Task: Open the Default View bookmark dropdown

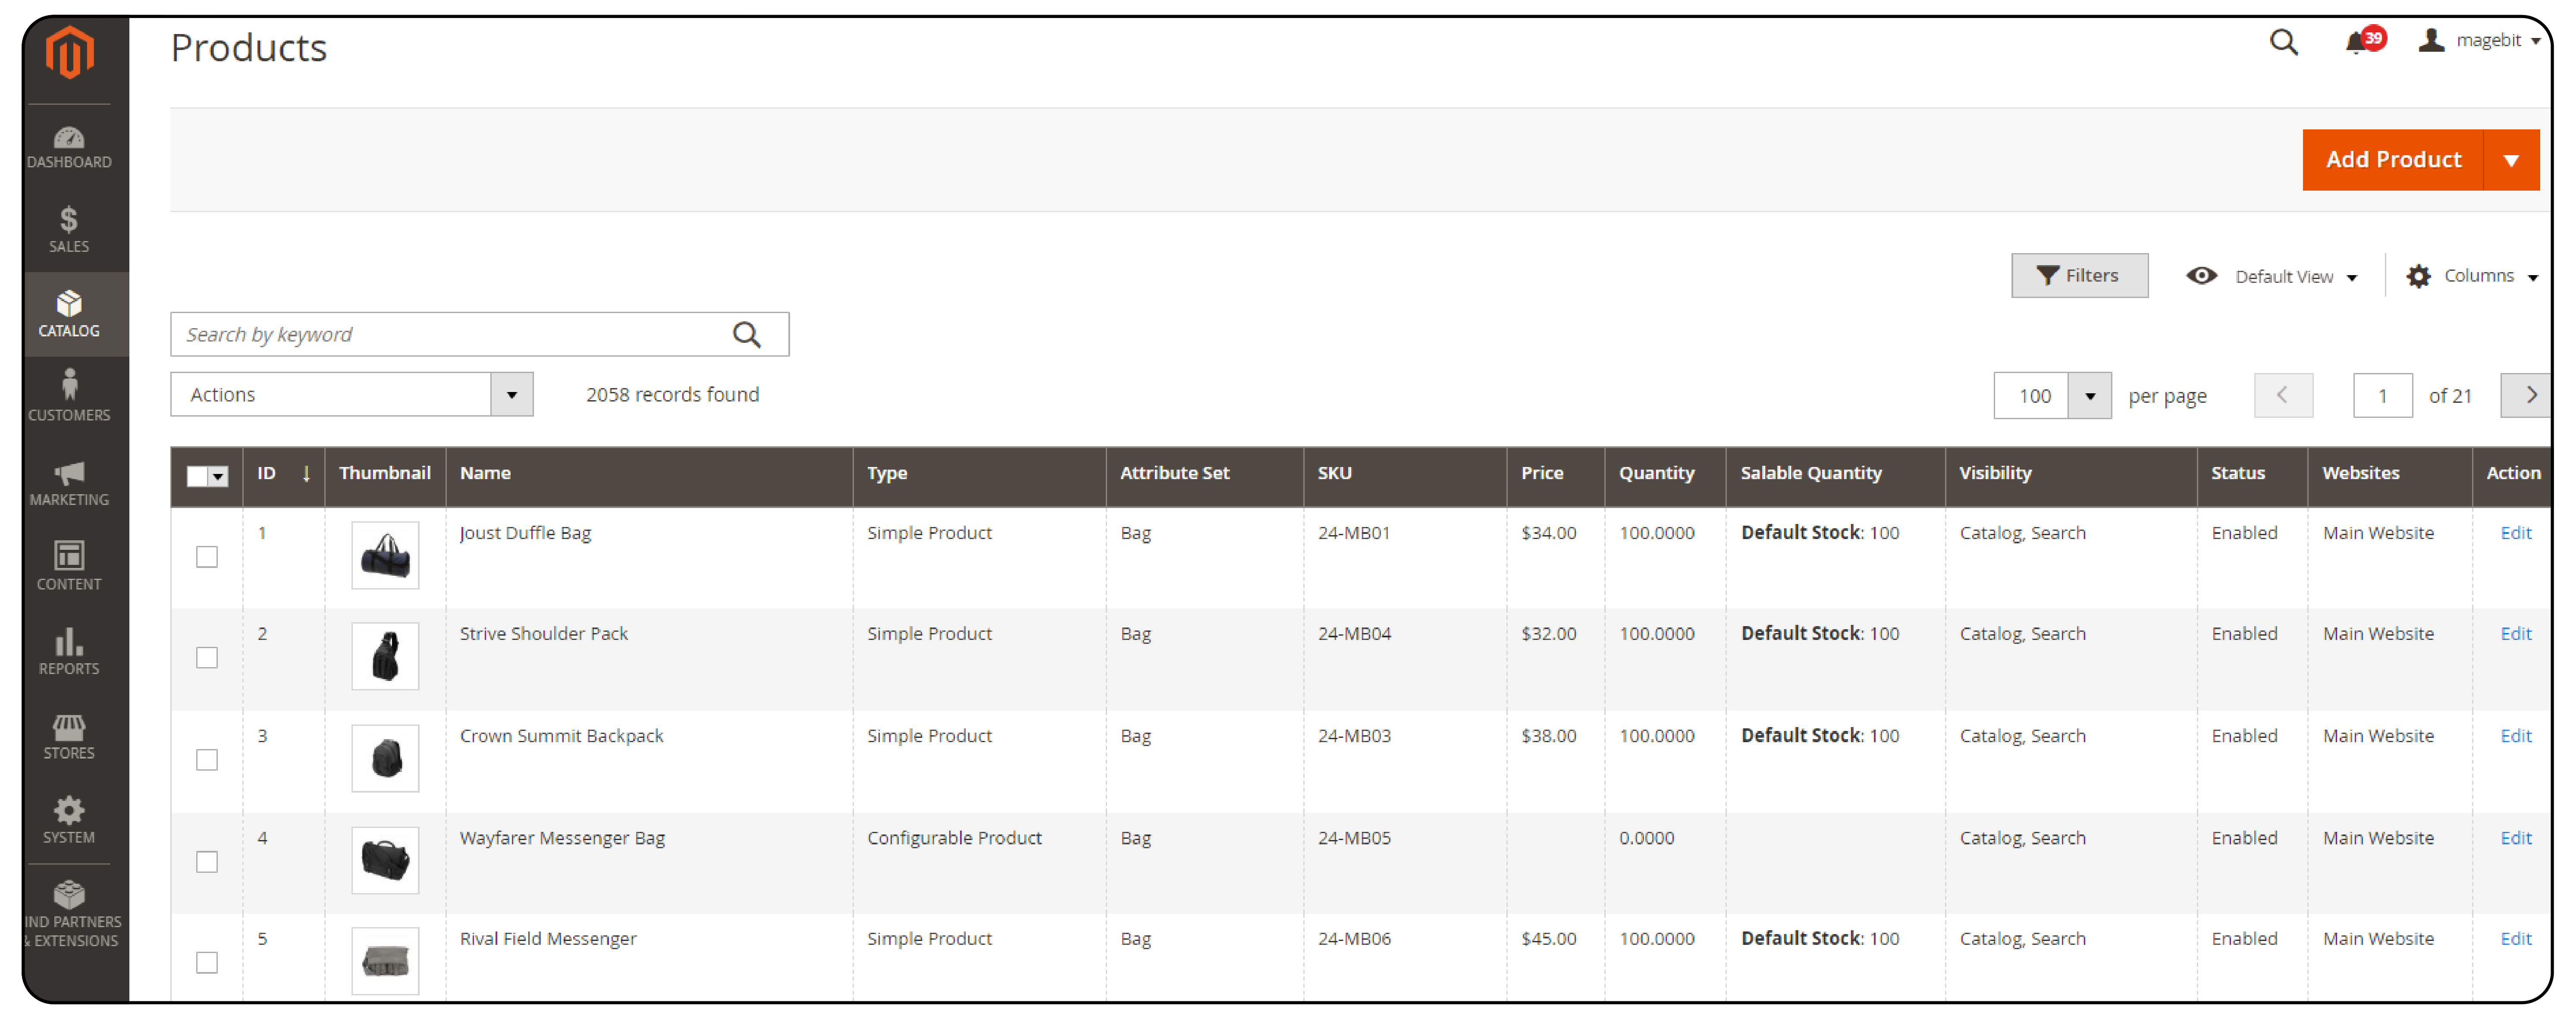Action: [2272, 276]
